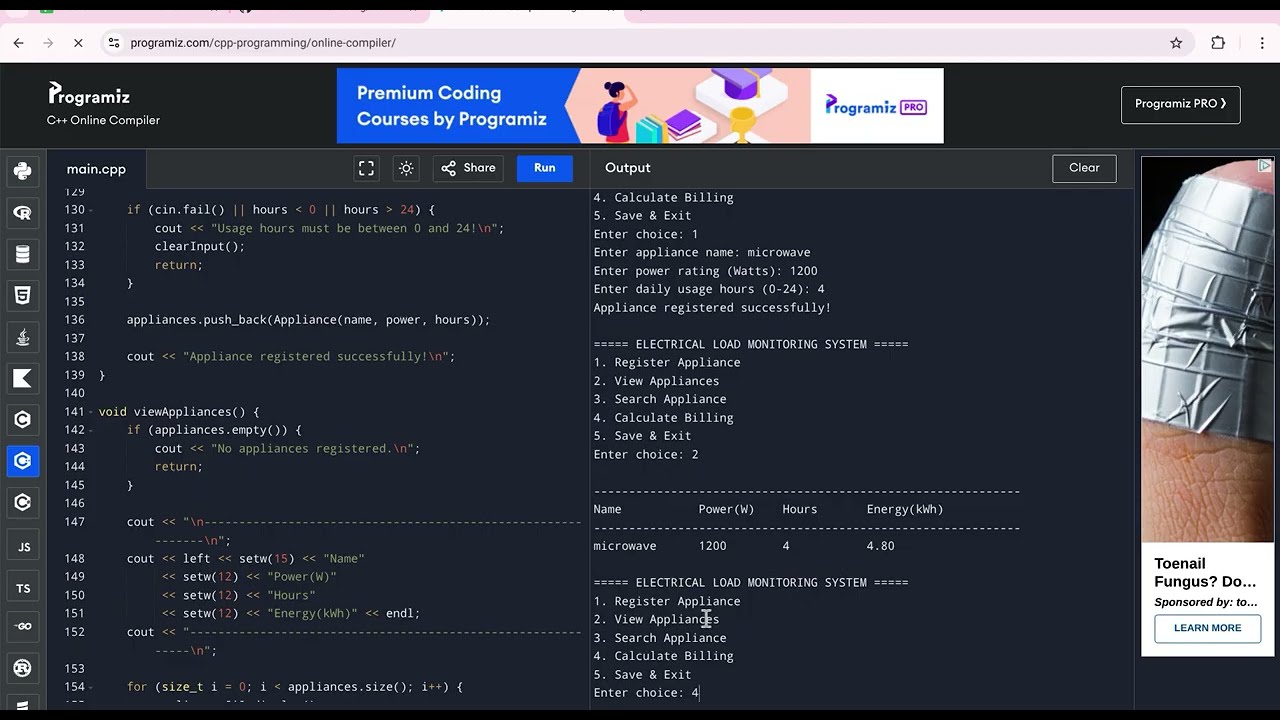This screenshot has width=1280, height=720.
Task: Open the Rust compiler icon
Action: tap(23, 667)
